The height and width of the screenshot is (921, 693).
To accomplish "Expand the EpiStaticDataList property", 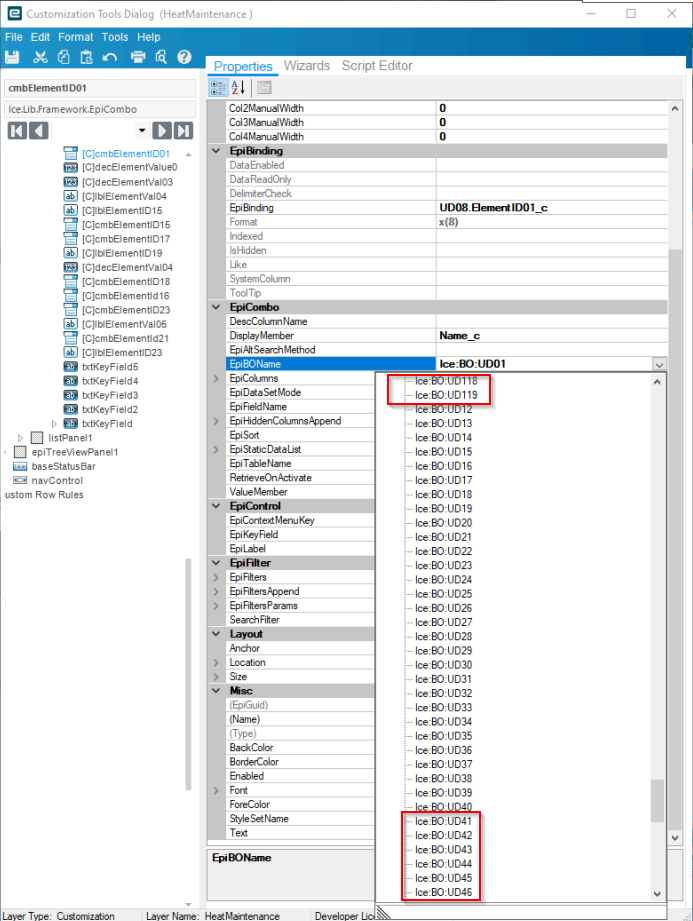I will [216, 449].
